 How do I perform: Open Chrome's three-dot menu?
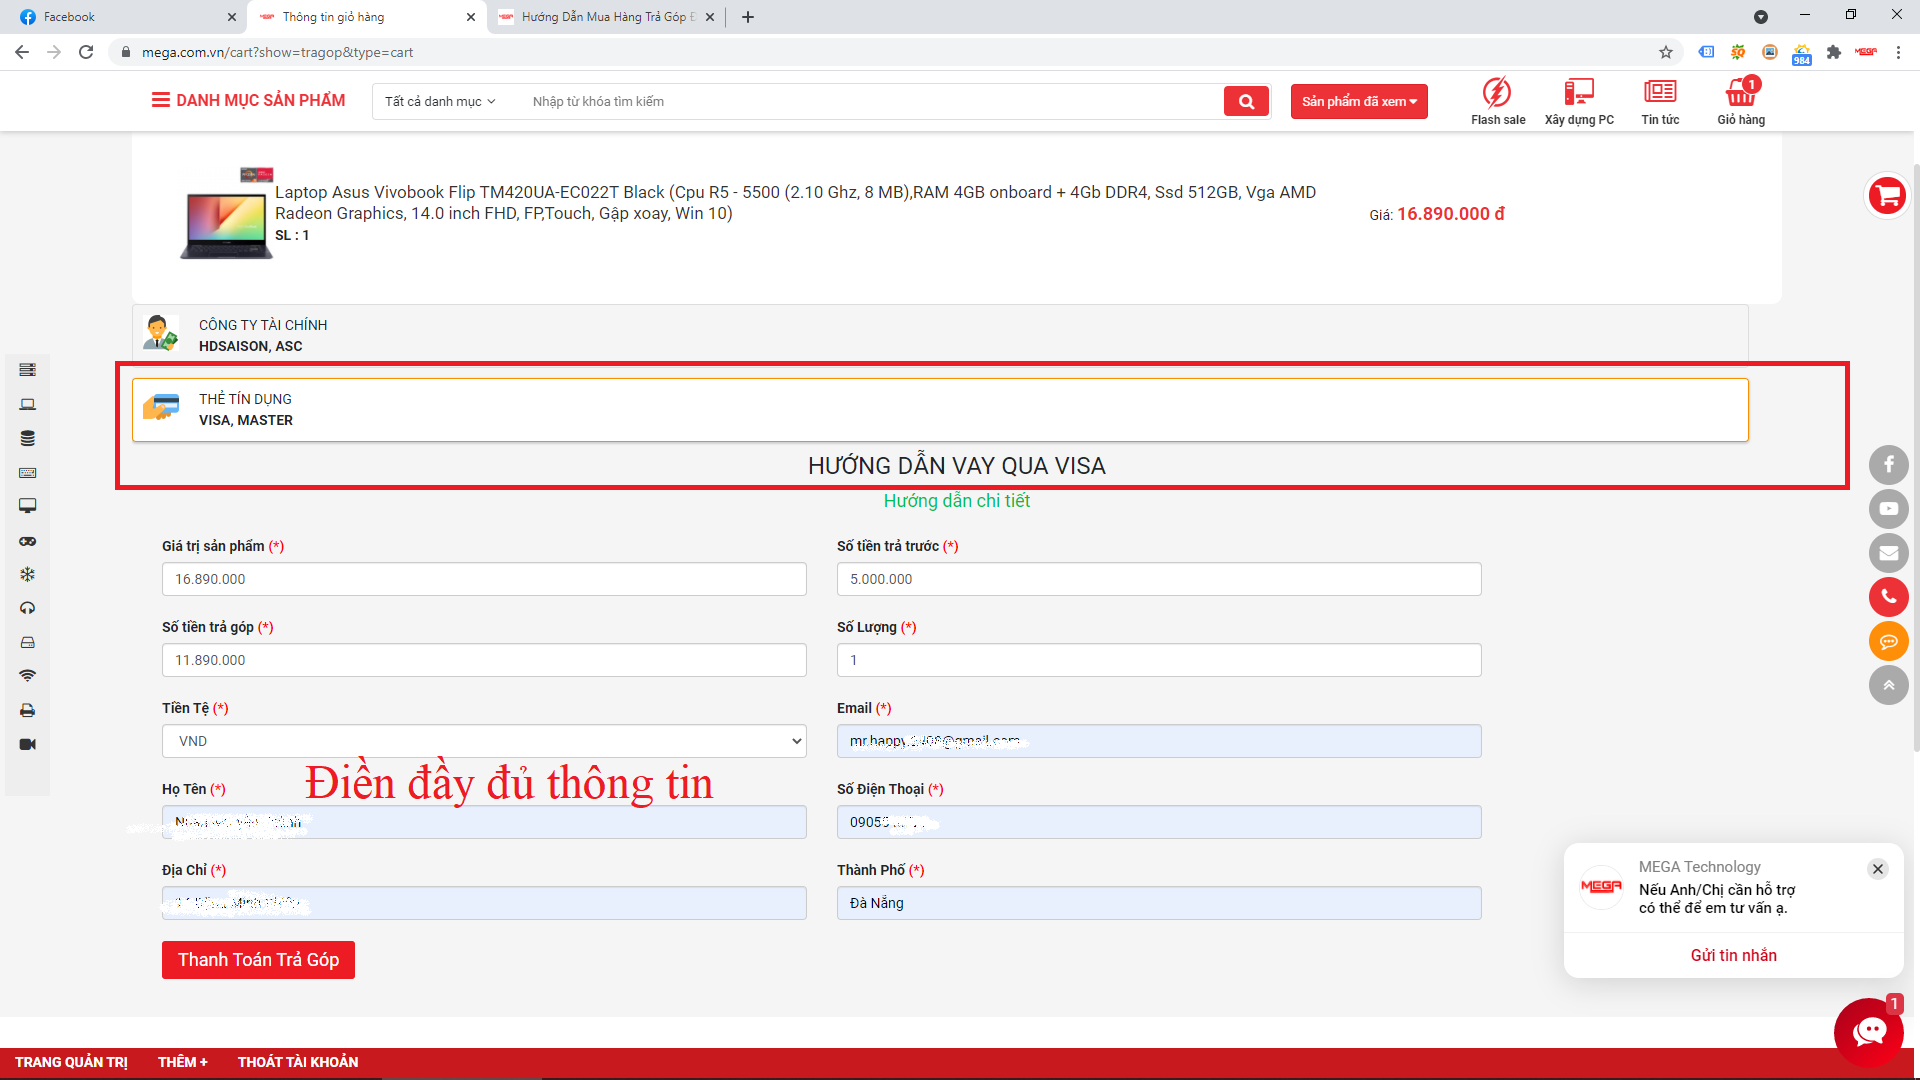pyautogui.click(x=1898, y=52)
